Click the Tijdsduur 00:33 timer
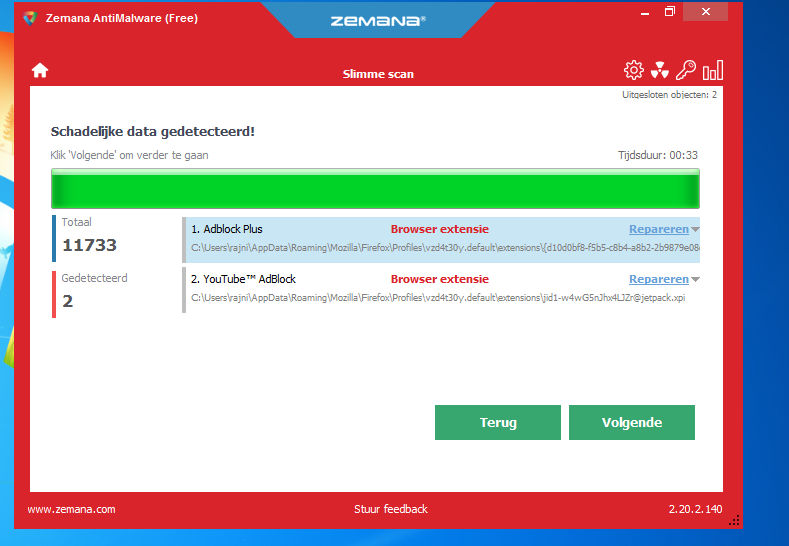Screen dimensions: 789x546 pos(658,155)
